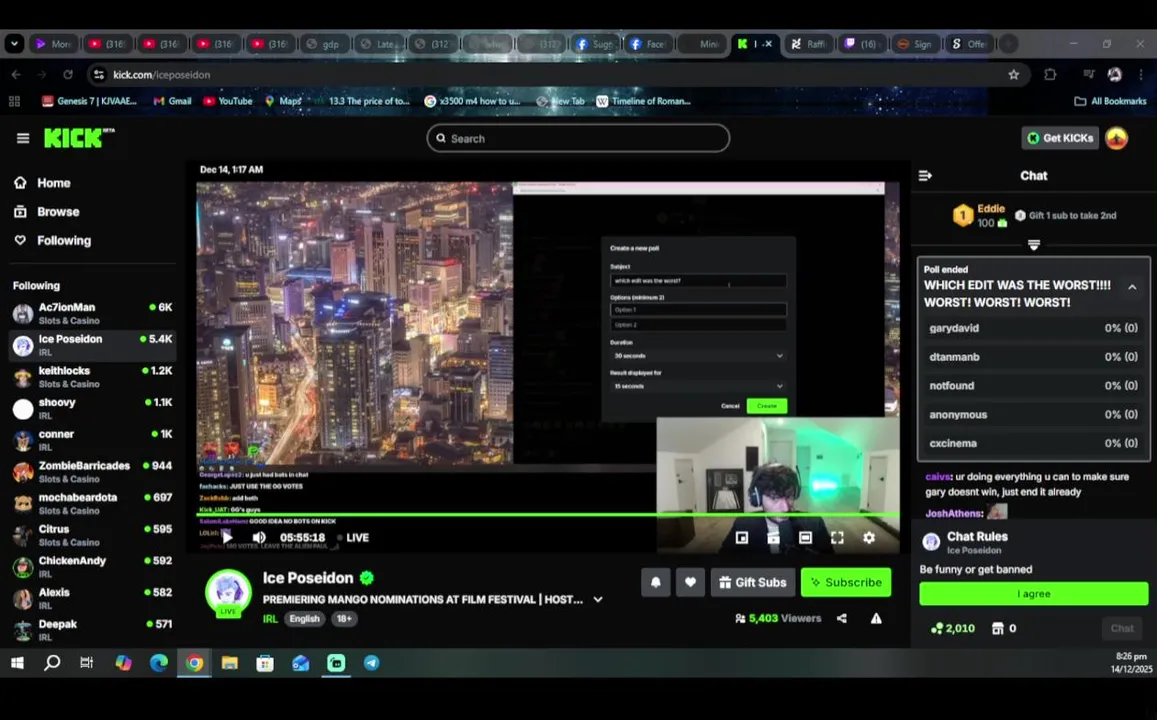Viewport: 1157px width, 720px height.
Task: Click the green Subscribe button
Action: 846,582
